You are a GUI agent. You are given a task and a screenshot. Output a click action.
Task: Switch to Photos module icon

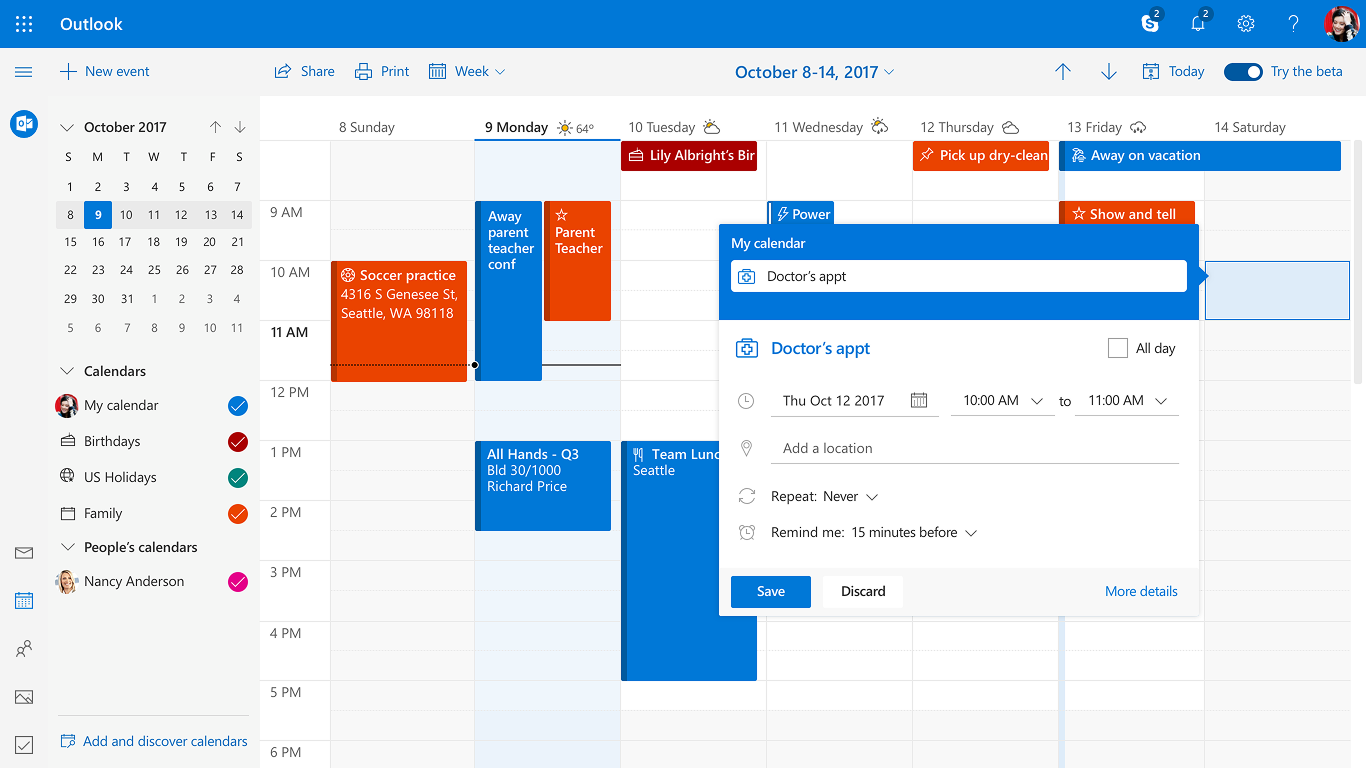click(x=24, y=697)
